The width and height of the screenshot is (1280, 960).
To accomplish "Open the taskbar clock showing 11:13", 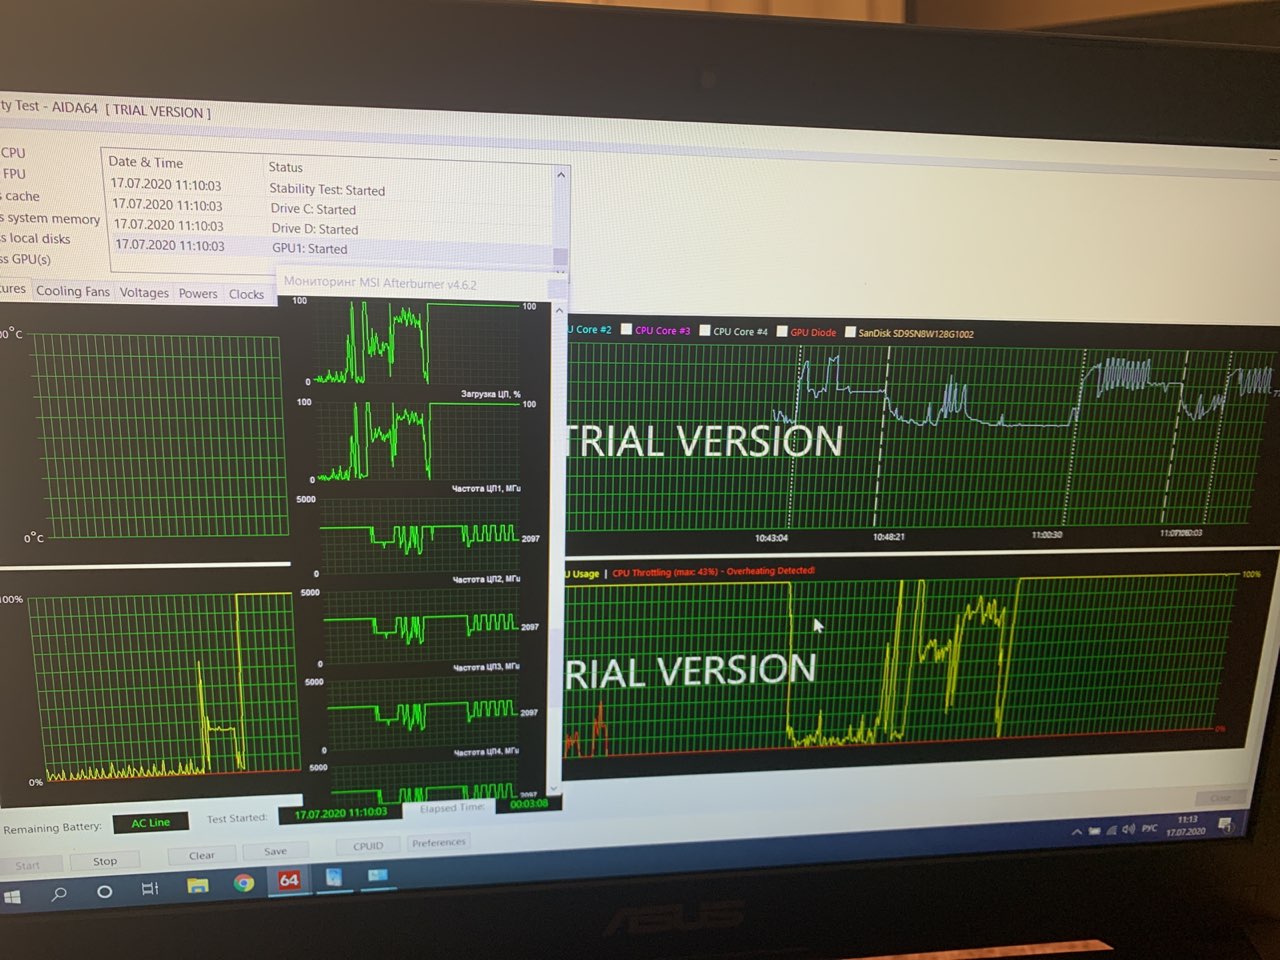I will pos(1187,825).
